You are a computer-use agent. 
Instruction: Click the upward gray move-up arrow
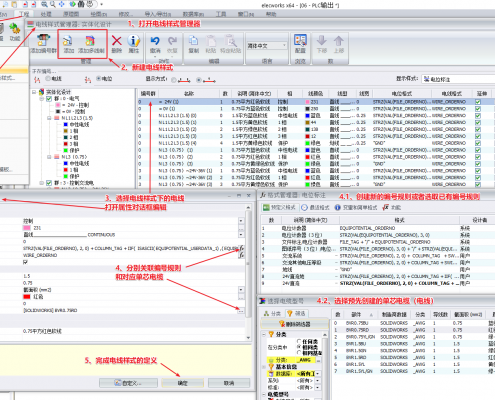click(x=339, y=41)
